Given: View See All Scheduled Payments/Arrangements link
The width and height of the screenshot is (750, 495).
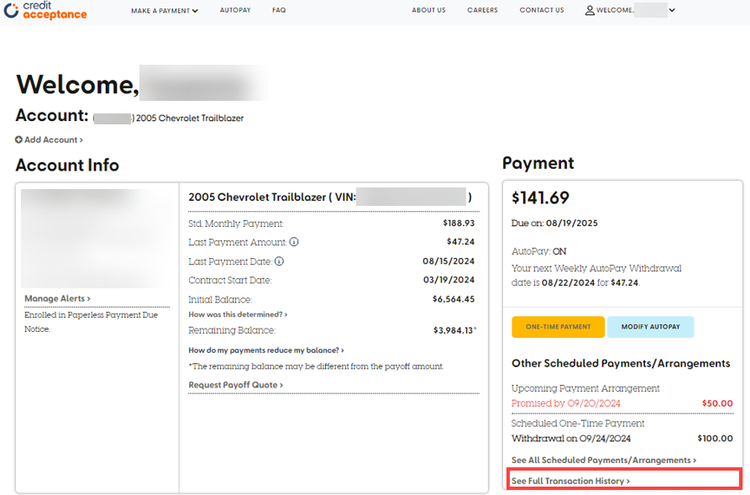Looking at the screenshot, I should [603, 460].
